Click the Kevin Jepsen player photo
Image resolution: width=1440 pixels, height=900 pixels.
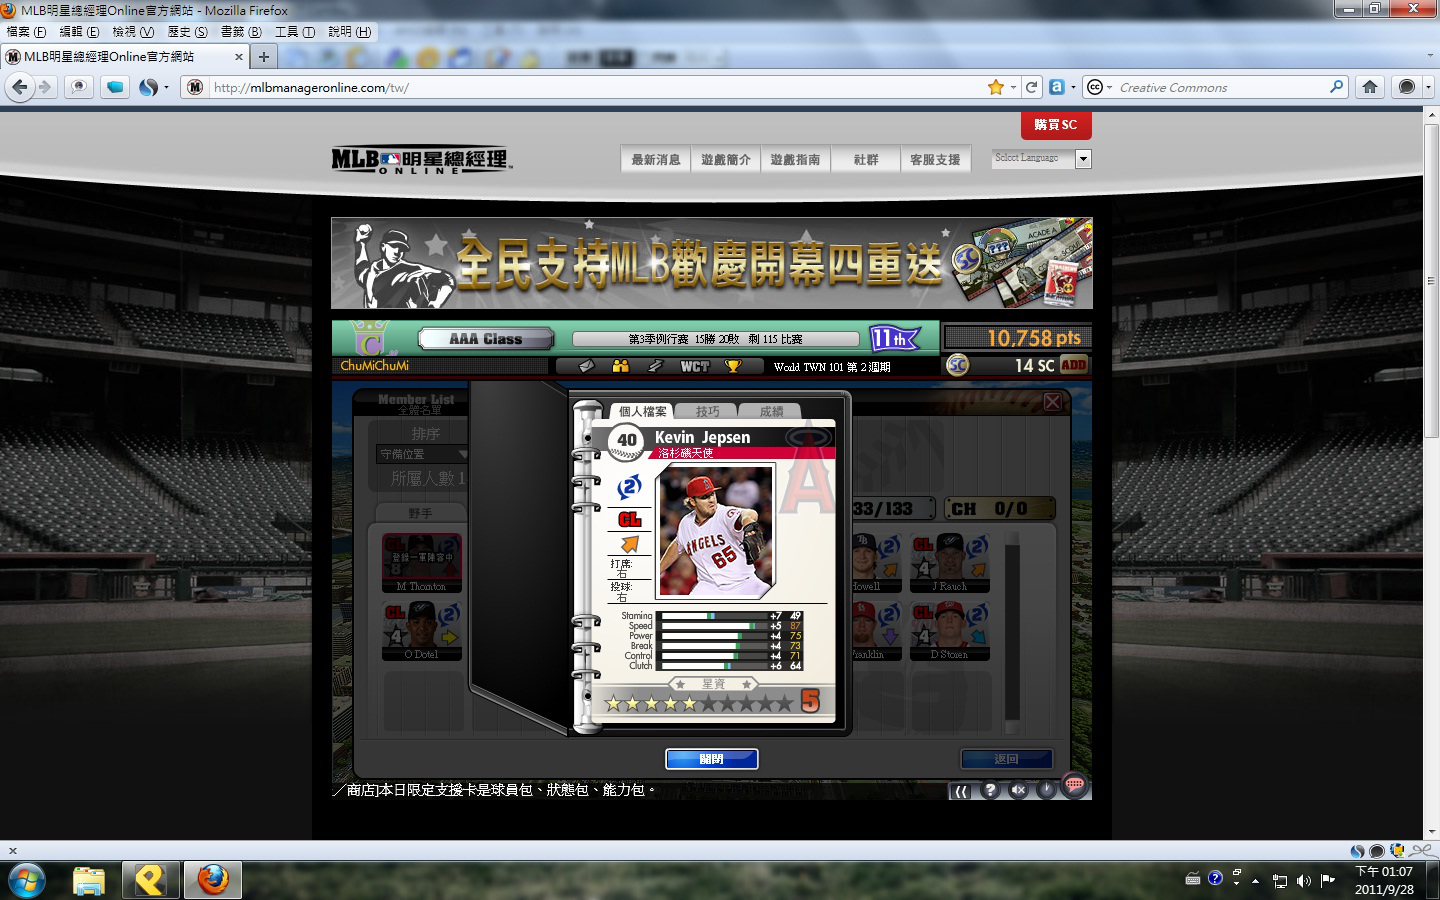click(x=715, y=531)
